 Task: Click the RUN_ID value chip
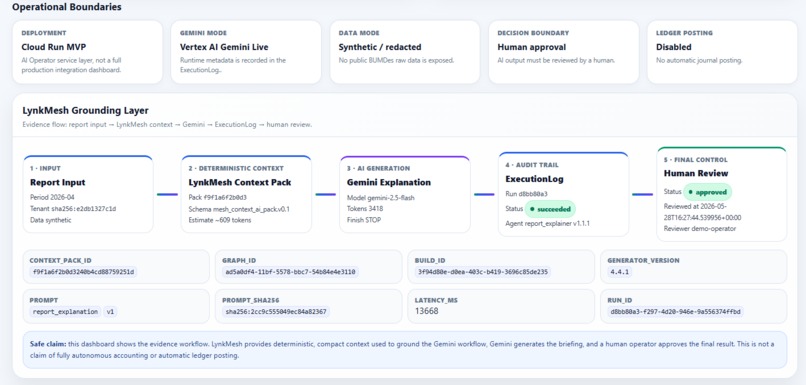pyautogui.click(x=675, y=311)
